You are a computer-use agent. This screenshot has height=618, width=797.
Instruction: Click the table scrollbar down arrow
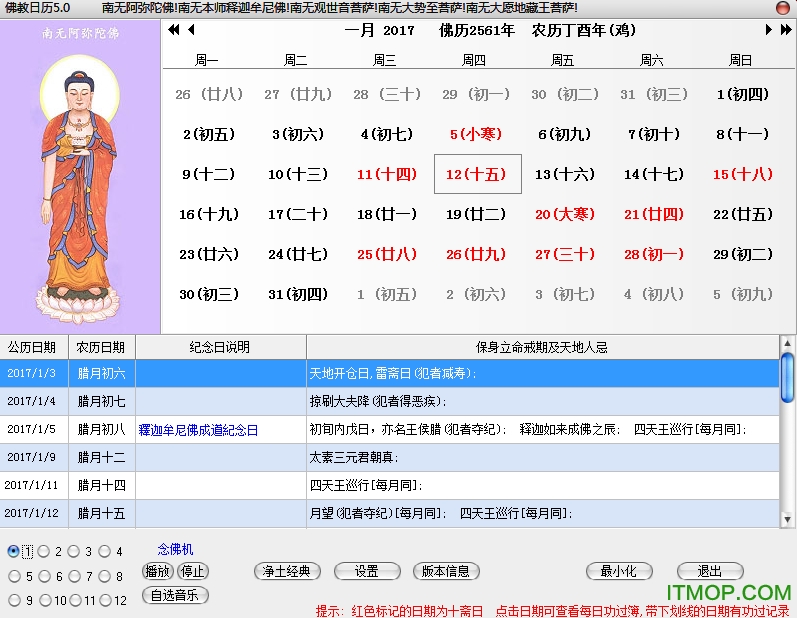(x=787, y=519)
